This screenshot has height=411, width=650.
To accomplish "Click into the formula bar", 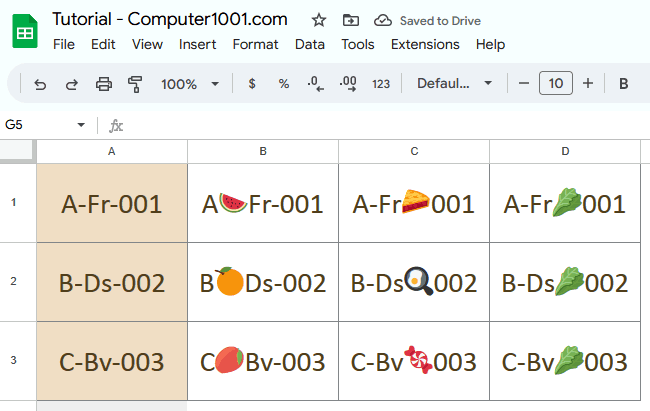I will [386, 125].
